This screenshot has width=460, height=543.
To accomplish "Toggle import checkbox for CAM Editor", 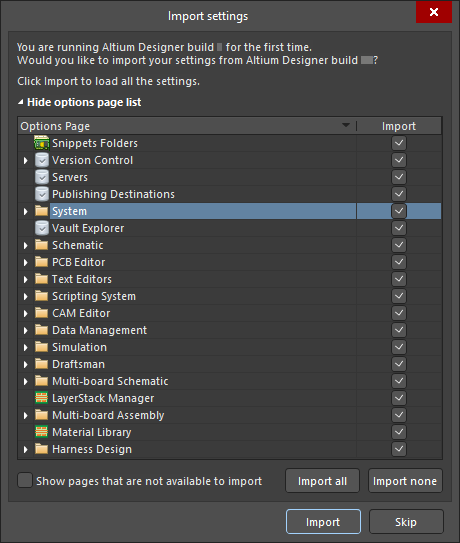I will point(399,312).
